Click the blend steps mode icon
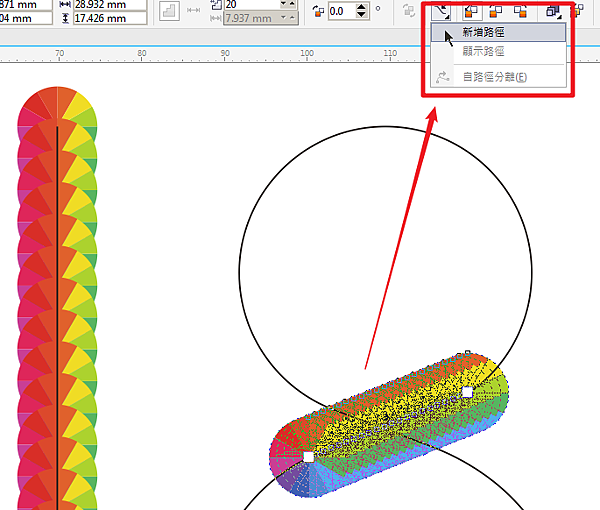 click(x=169, y=11)
